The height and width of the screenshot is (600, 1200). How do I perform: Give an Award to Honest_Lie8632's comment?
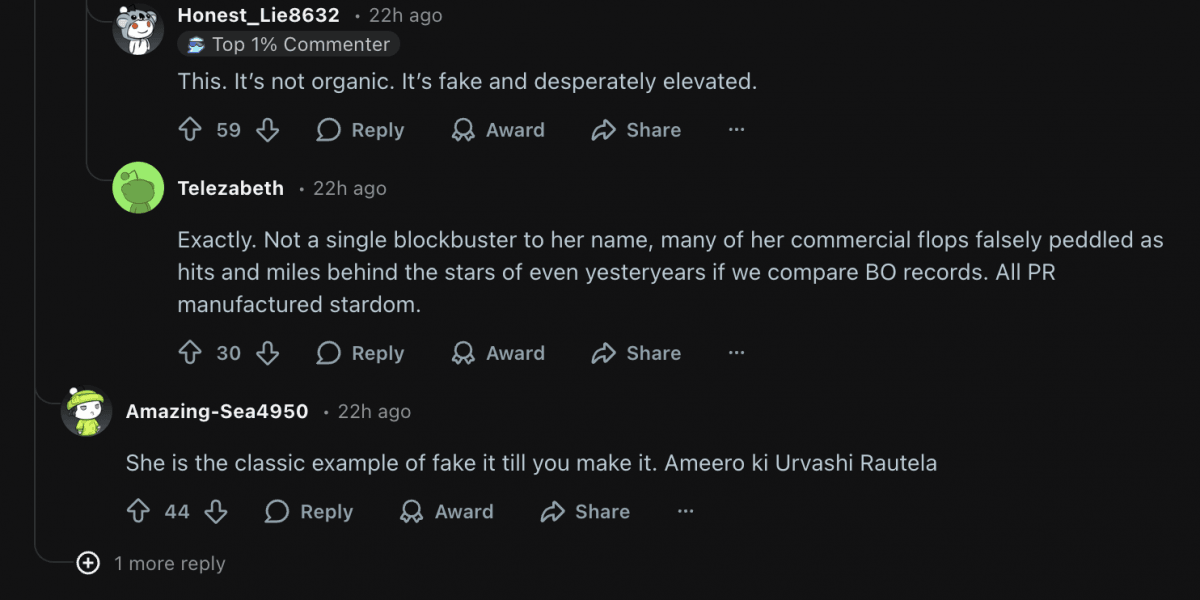[497, 130]
